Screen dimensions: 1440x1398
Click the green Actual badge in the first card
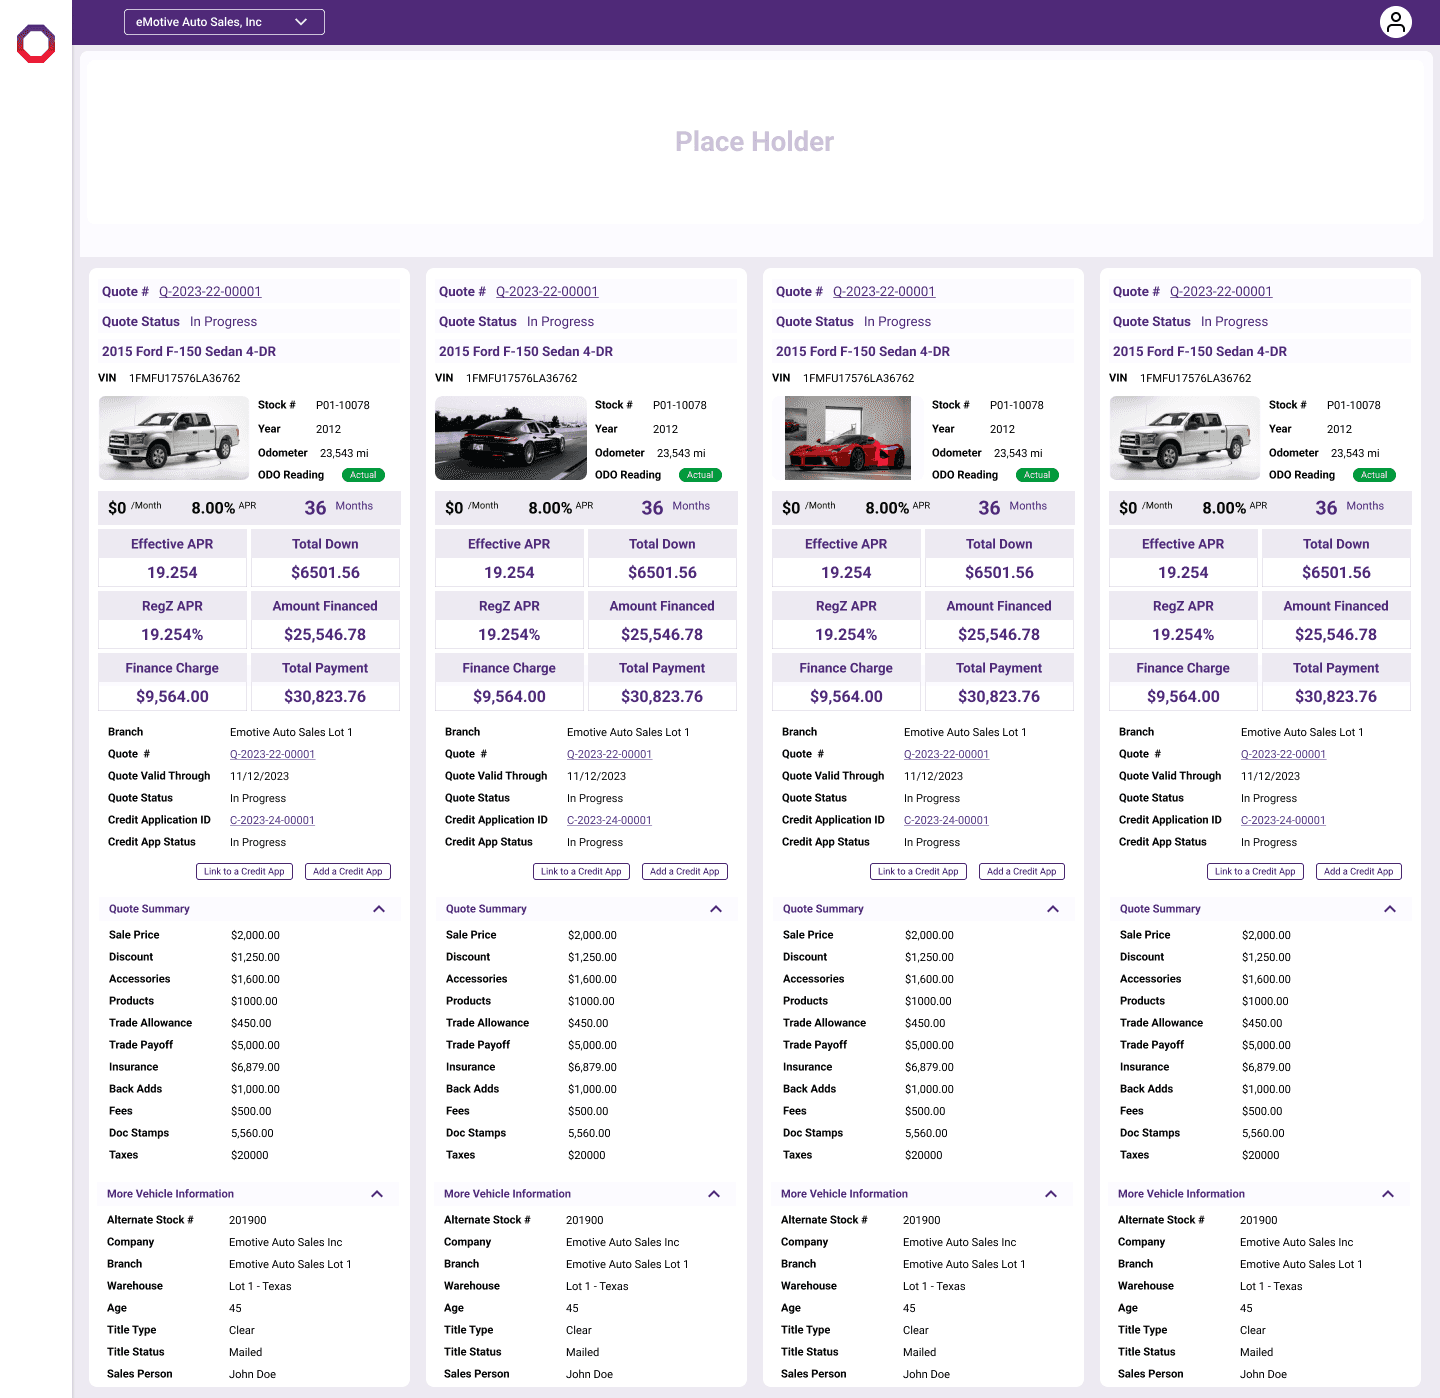click(363, 475)
